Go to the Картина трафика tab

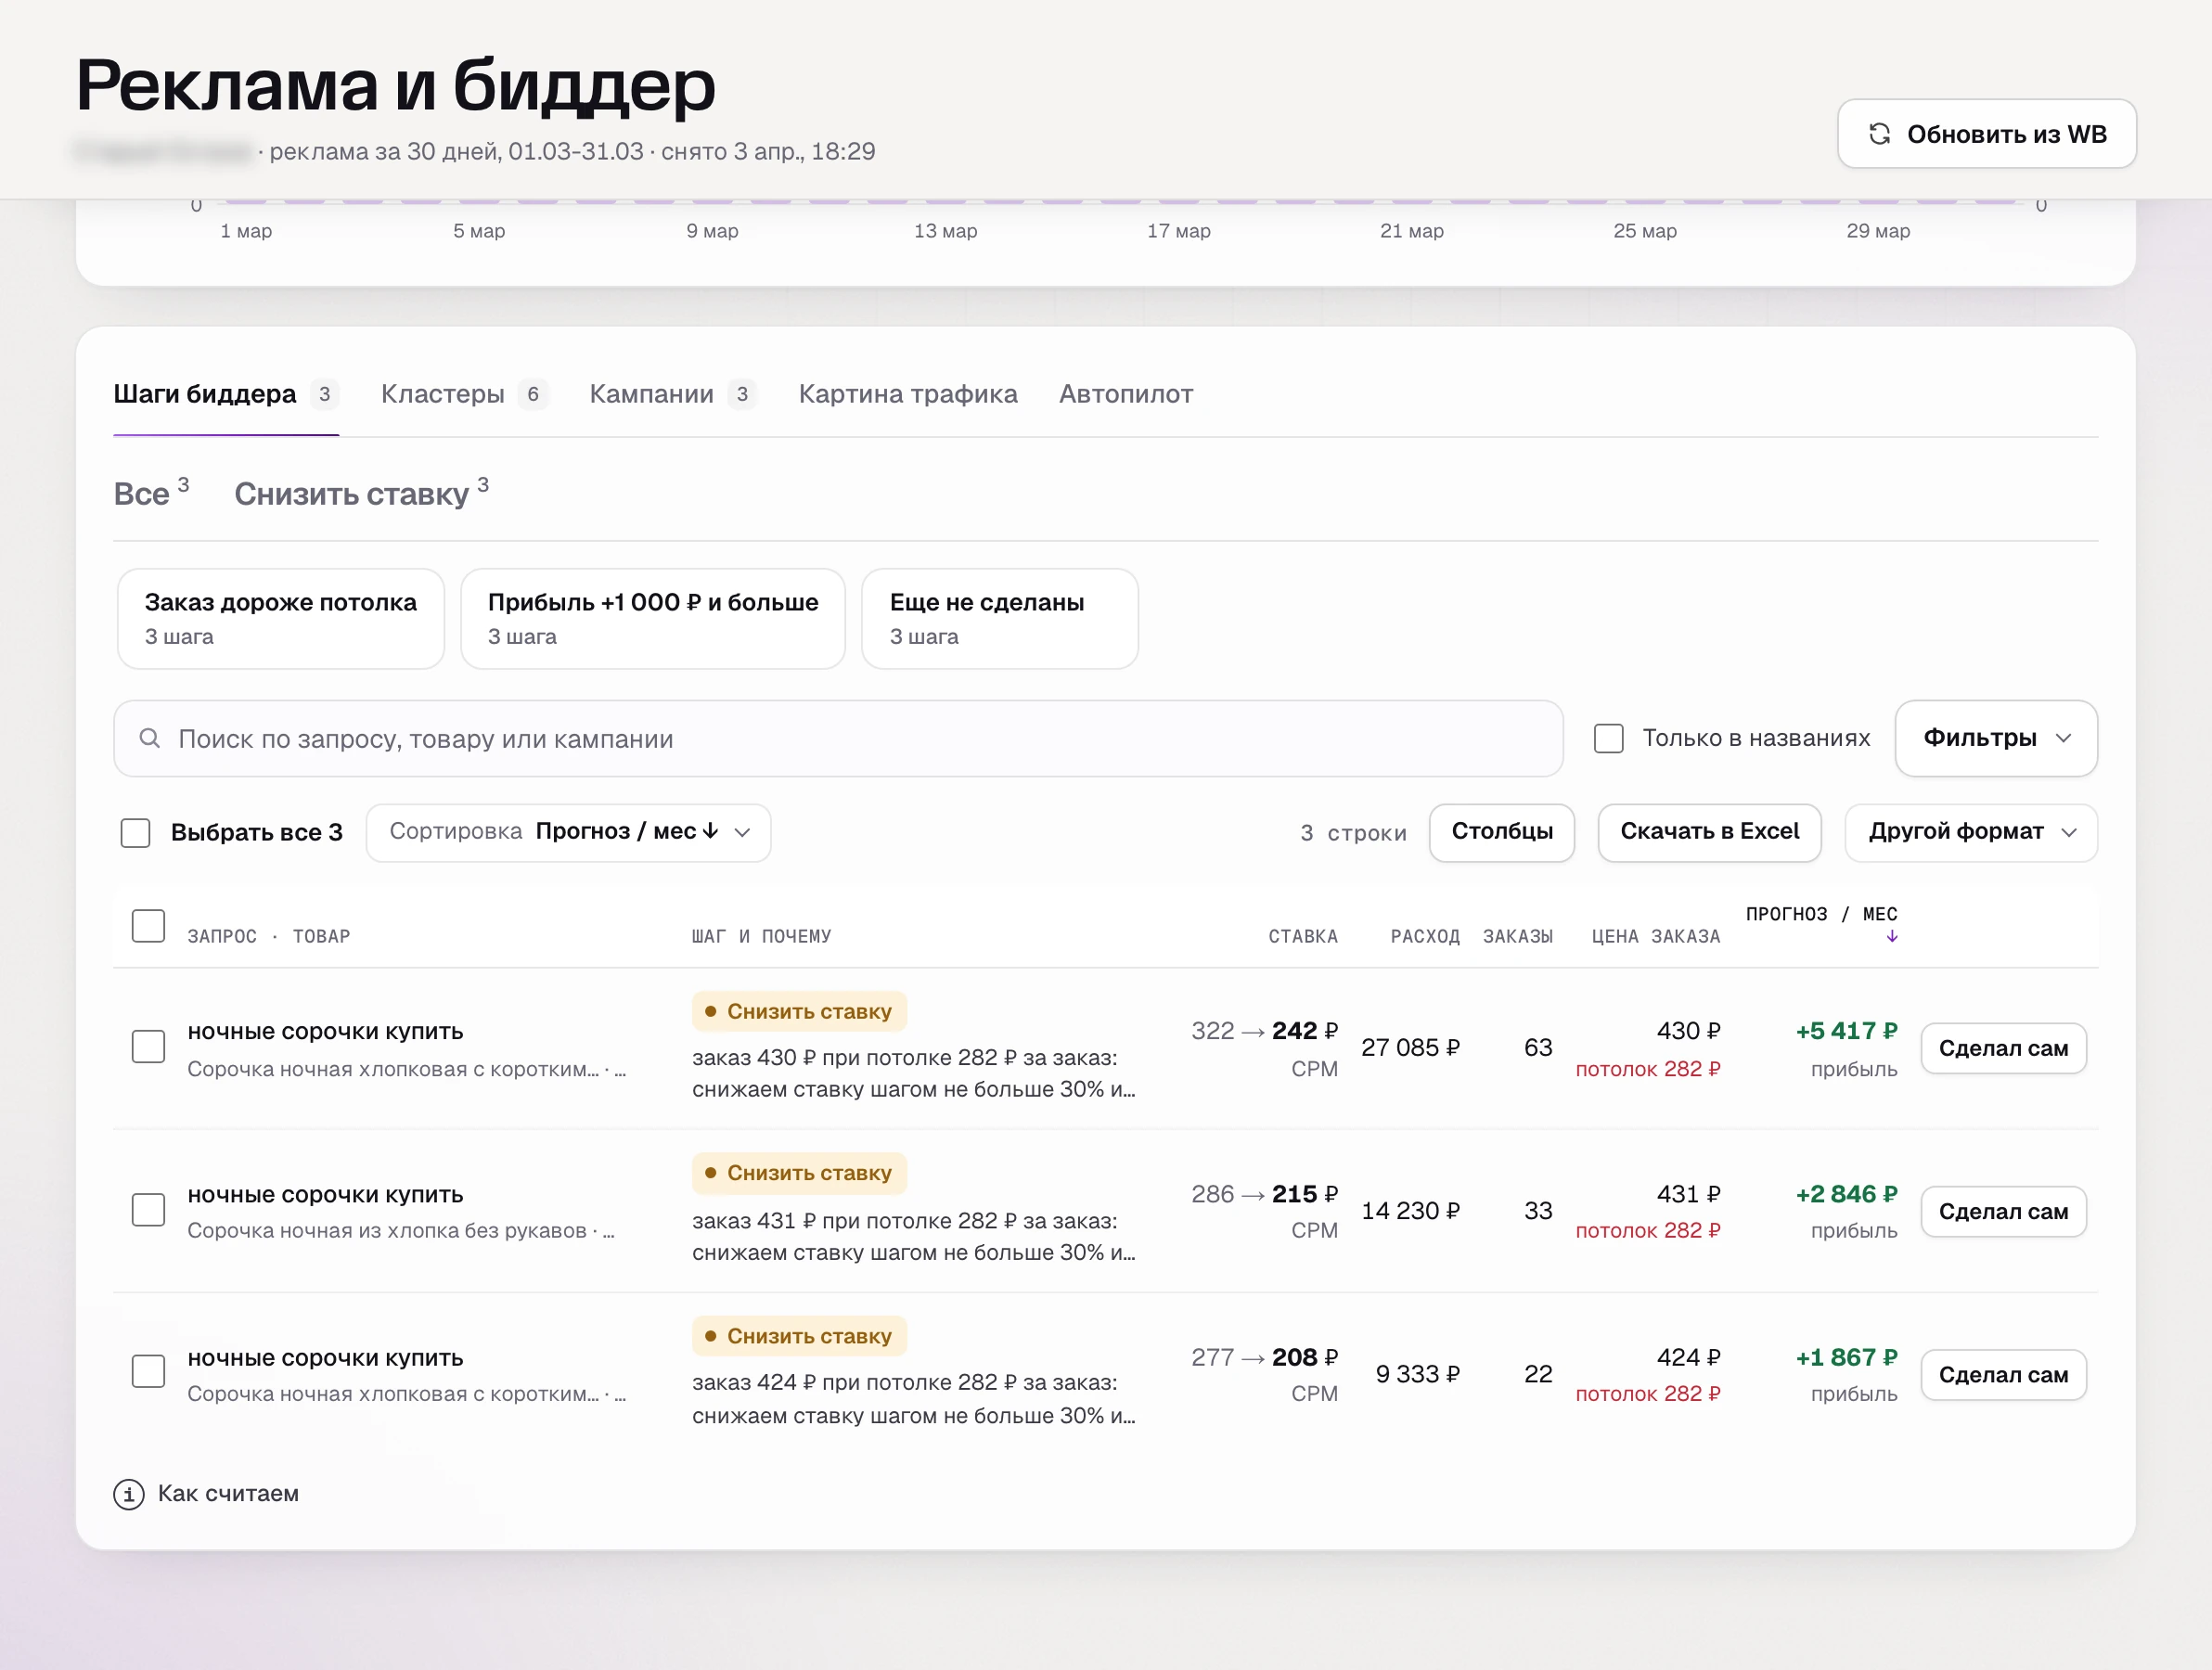907,394
